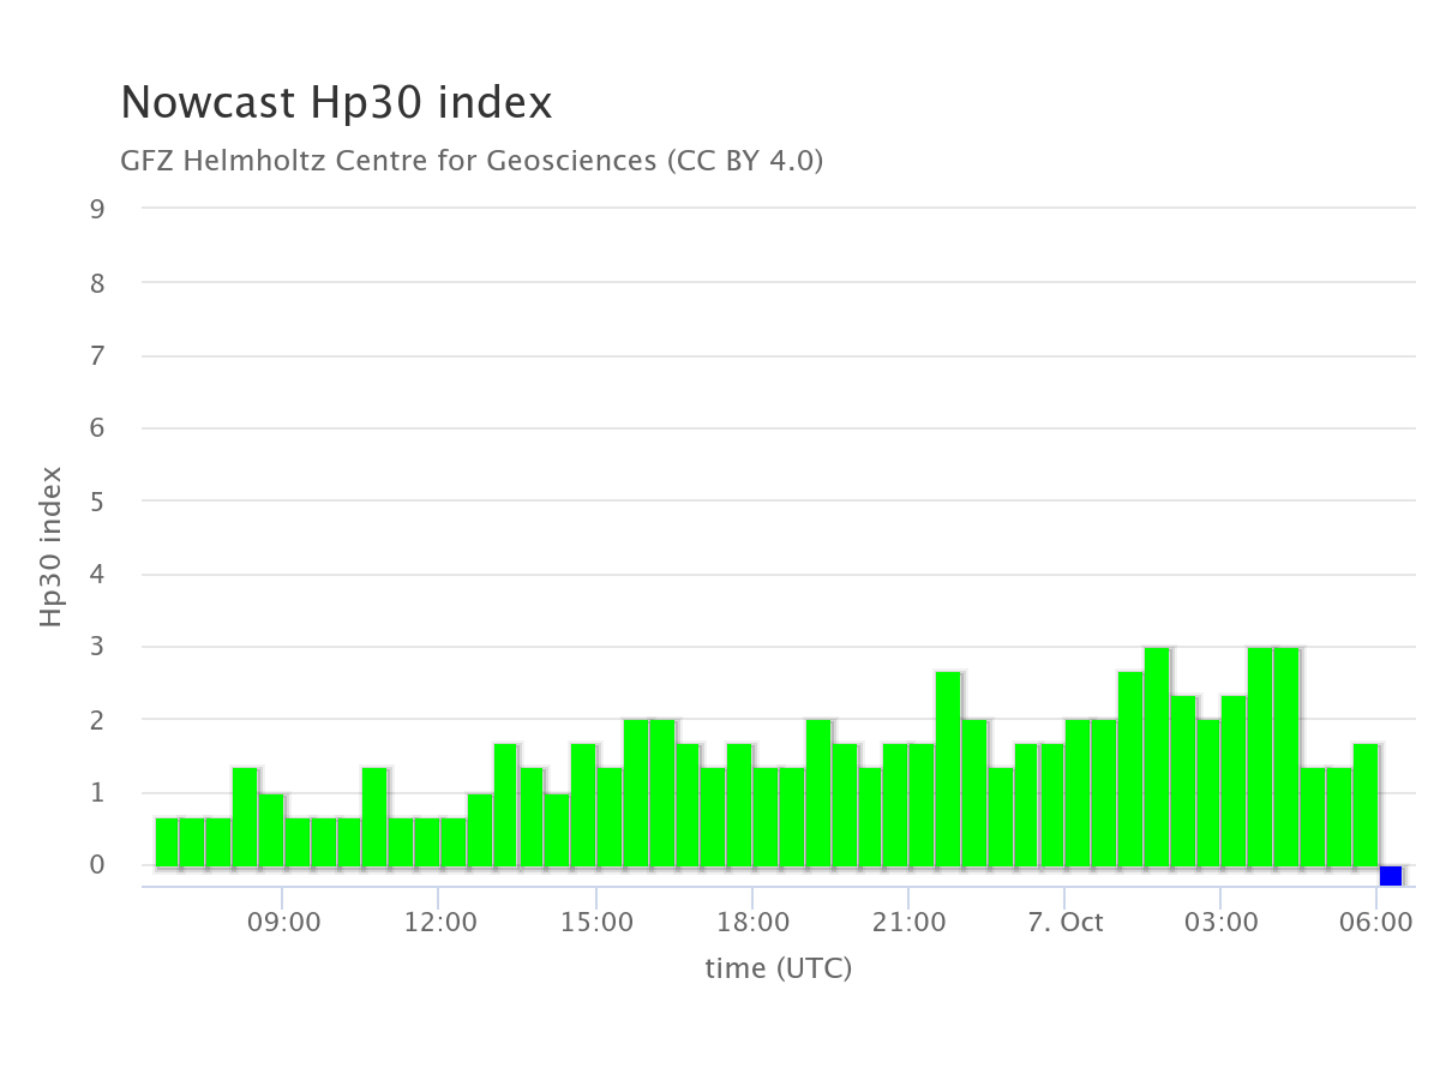Screen dimensions: 1440x1080
Task: Click the 21:00 time axis label
Action: [909, 921]
